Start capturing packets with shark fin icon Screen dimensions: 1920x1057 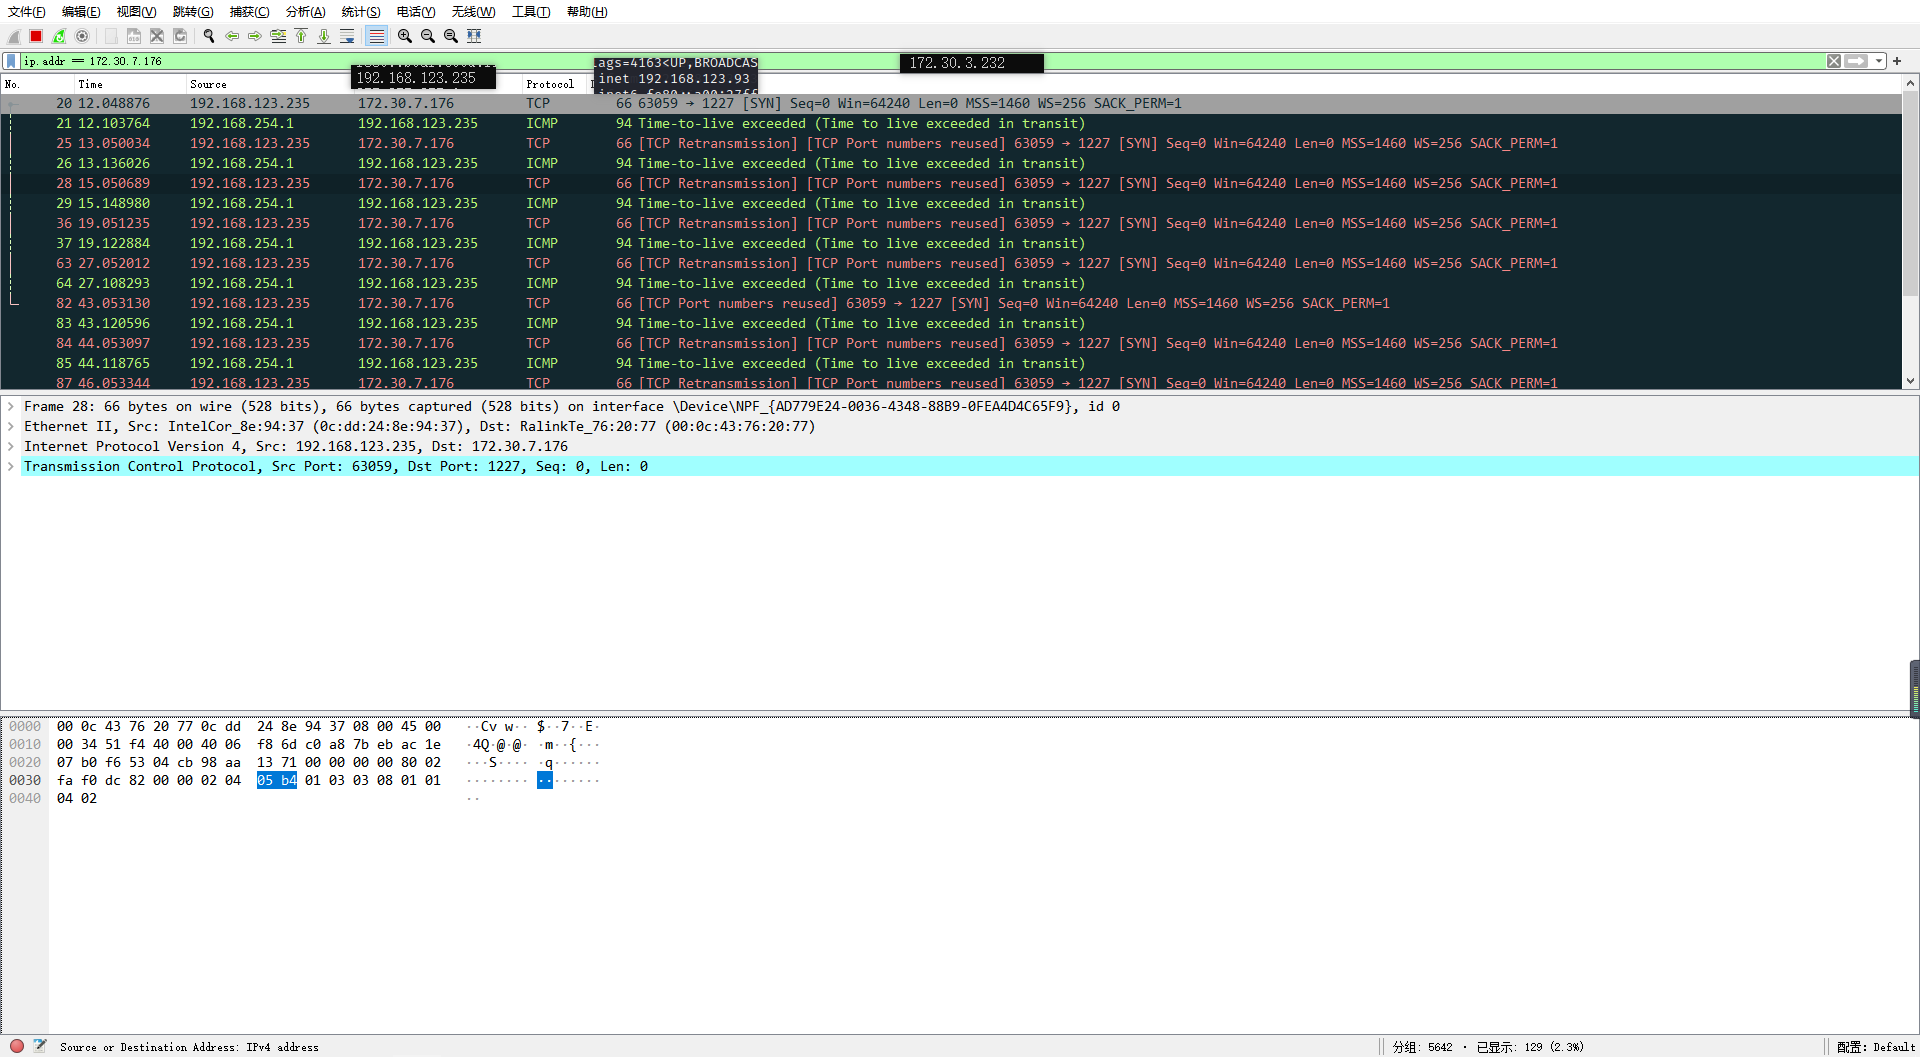tap(13, 36)
